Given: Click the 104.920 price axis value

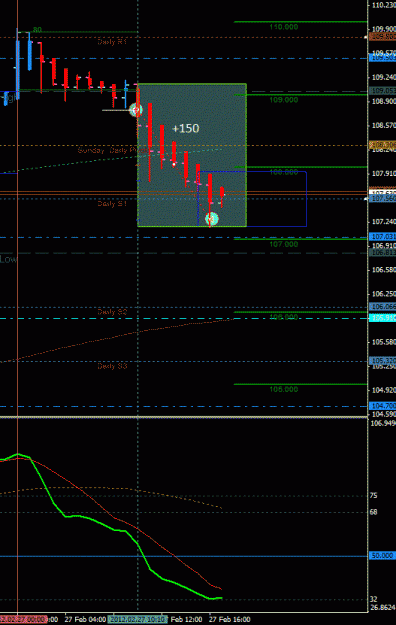Looking at the screenshot, I should 384,390.
